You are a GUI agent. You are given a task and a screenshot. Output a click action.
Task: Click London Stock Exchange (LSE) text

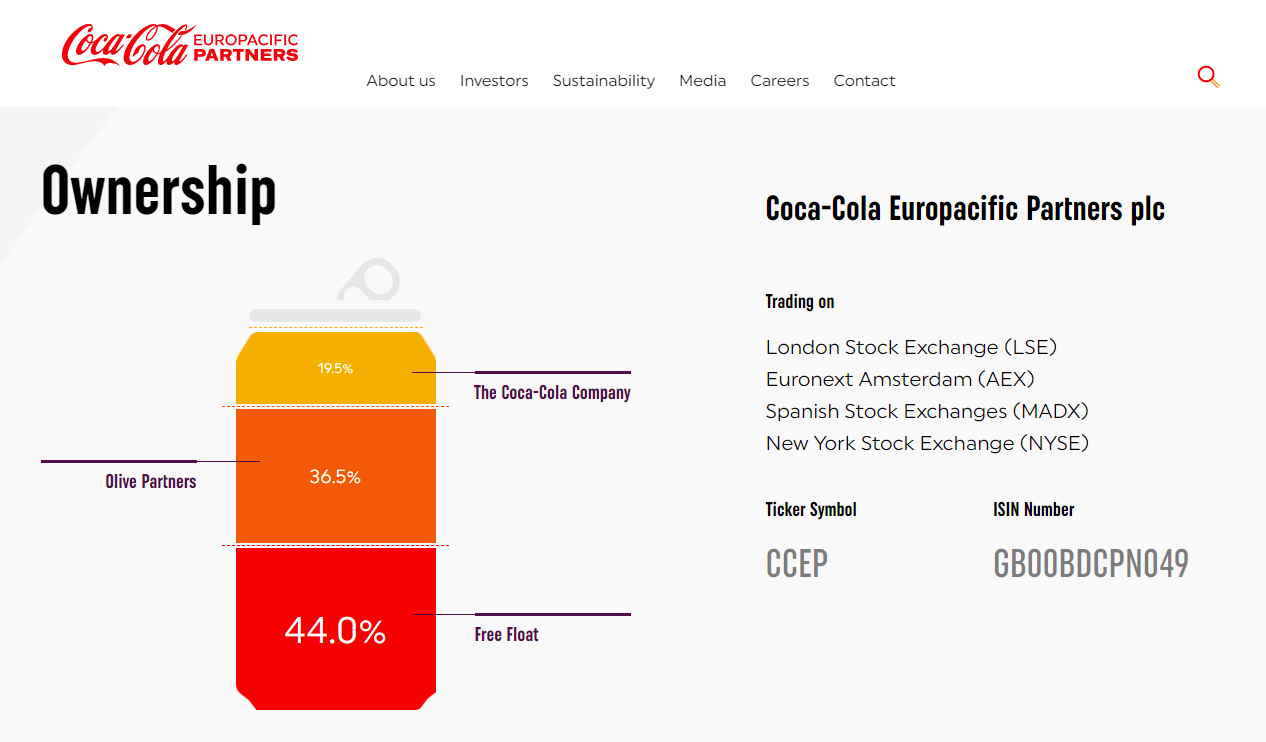tap(911, 348)
